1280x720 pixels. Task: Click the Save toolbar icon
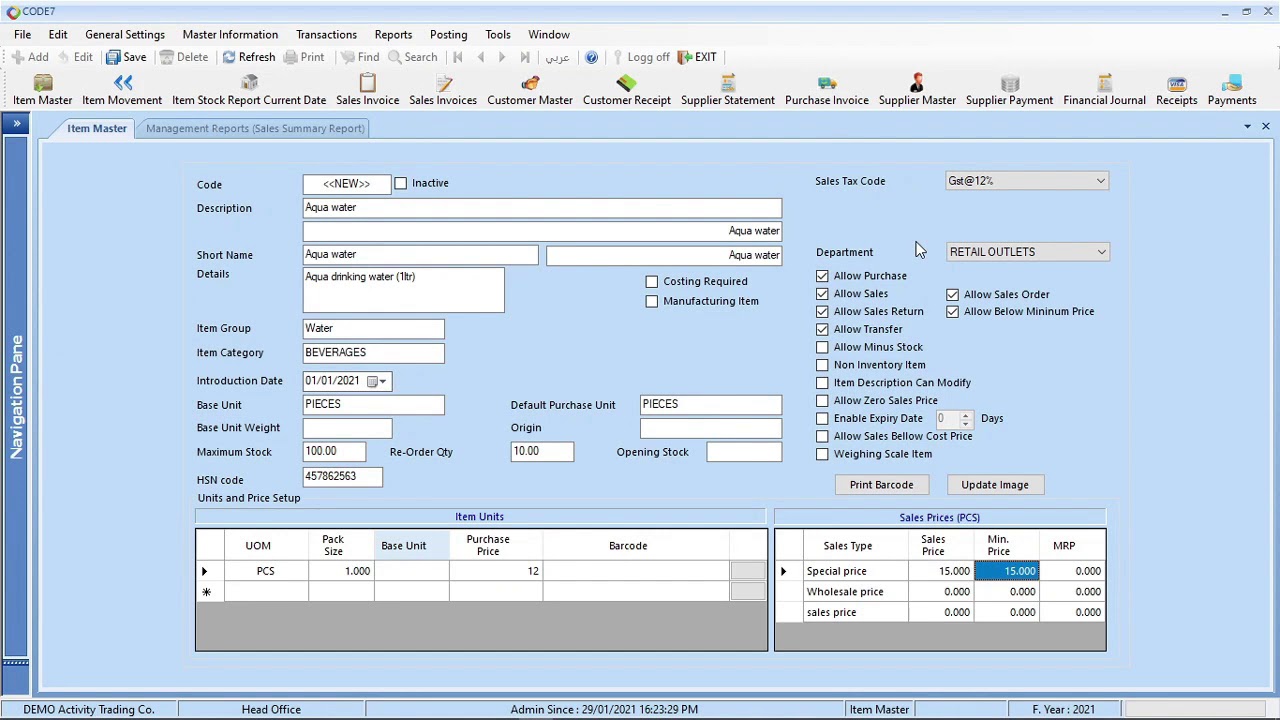coord(126,57)
